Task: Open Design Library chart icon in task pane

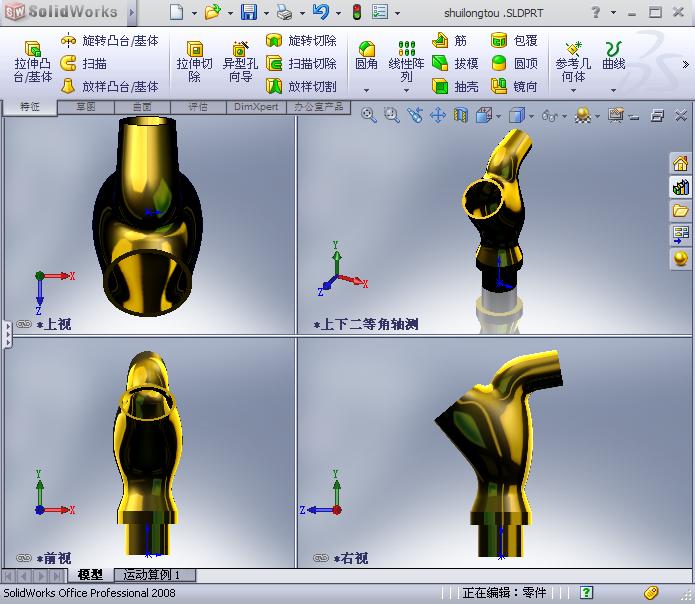Action: click(680, 187)
